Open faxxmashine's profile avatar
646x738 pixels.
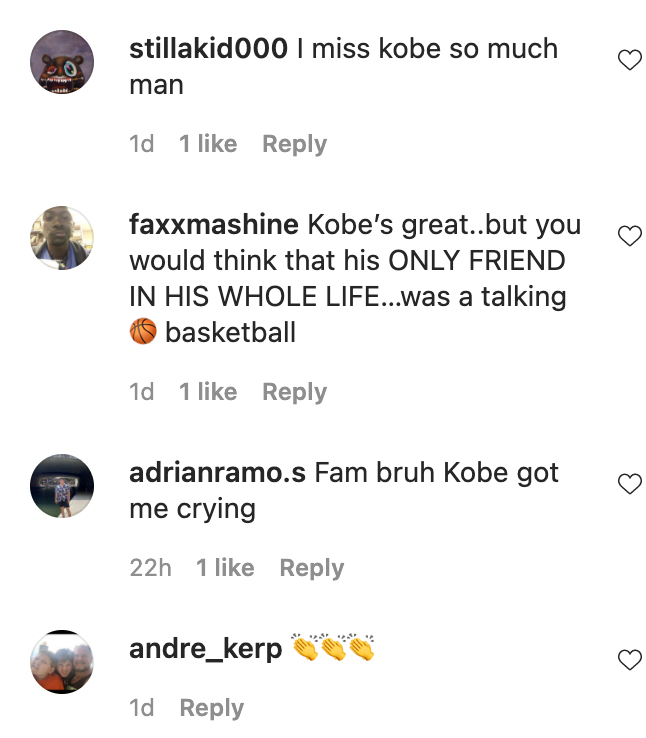(62, 238)
